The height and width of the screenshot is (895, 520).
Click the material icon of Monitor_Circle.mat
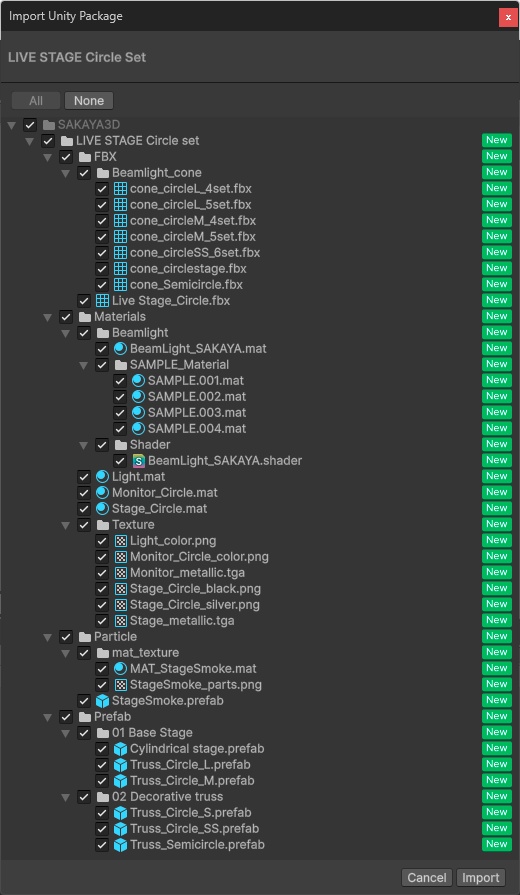(102, 492)
